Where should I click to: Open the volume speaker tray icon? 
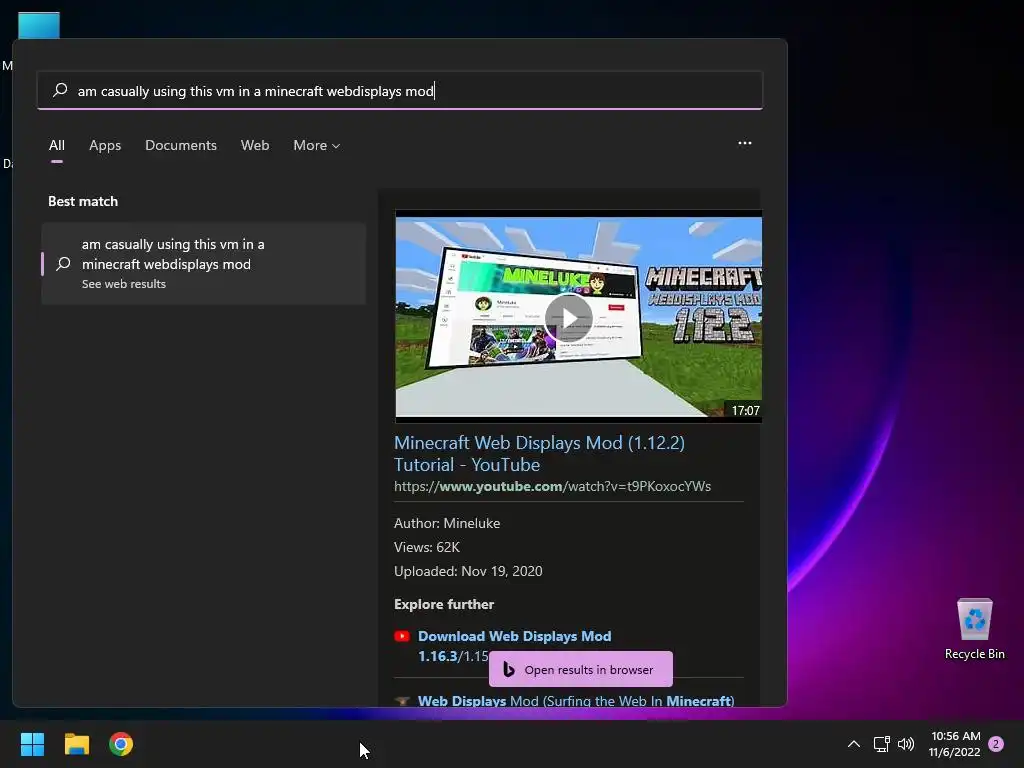[x=906, y=744]
